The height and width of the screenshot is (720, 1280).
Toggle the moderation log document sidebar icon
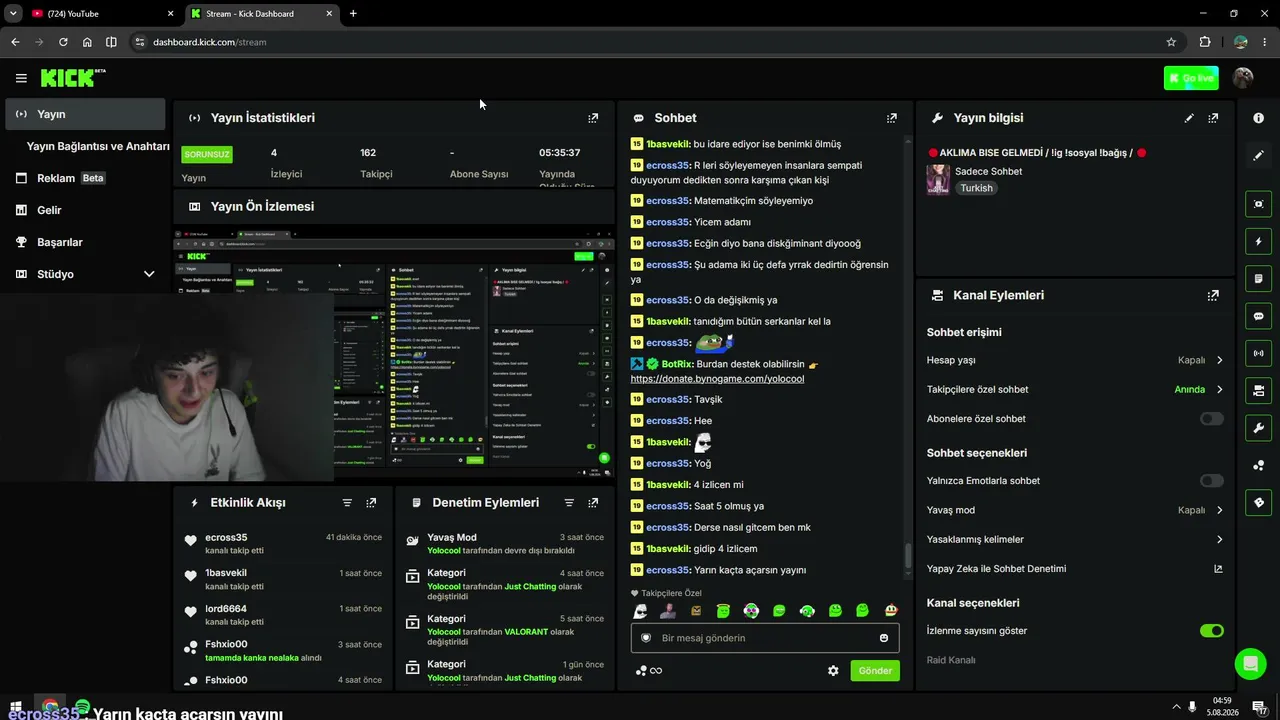click(1258, 278)
